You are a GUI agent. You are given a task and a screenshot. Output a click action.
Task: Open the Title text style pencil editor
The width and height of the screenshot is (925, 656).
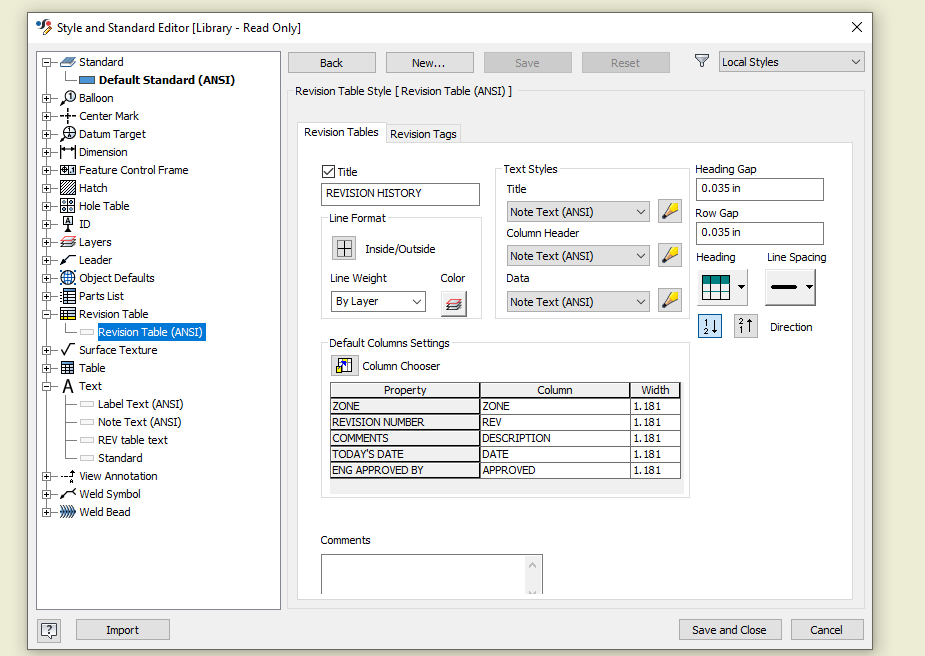coord(669,211)
